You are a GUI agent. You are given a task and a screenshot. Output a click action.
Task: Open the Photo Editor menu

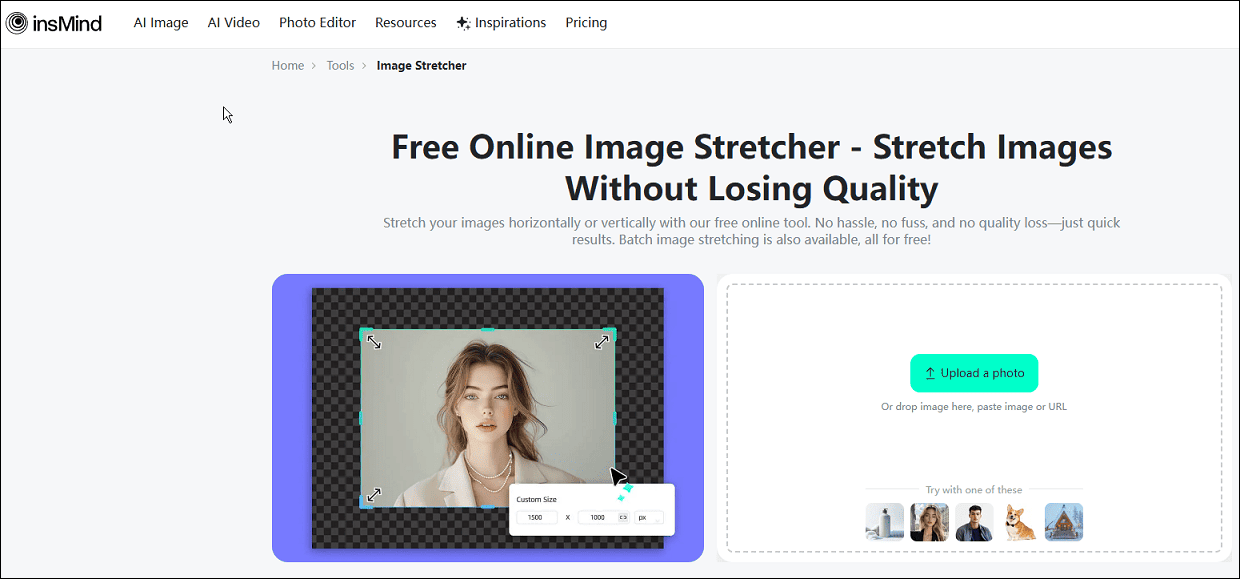[x=317, y=22]
